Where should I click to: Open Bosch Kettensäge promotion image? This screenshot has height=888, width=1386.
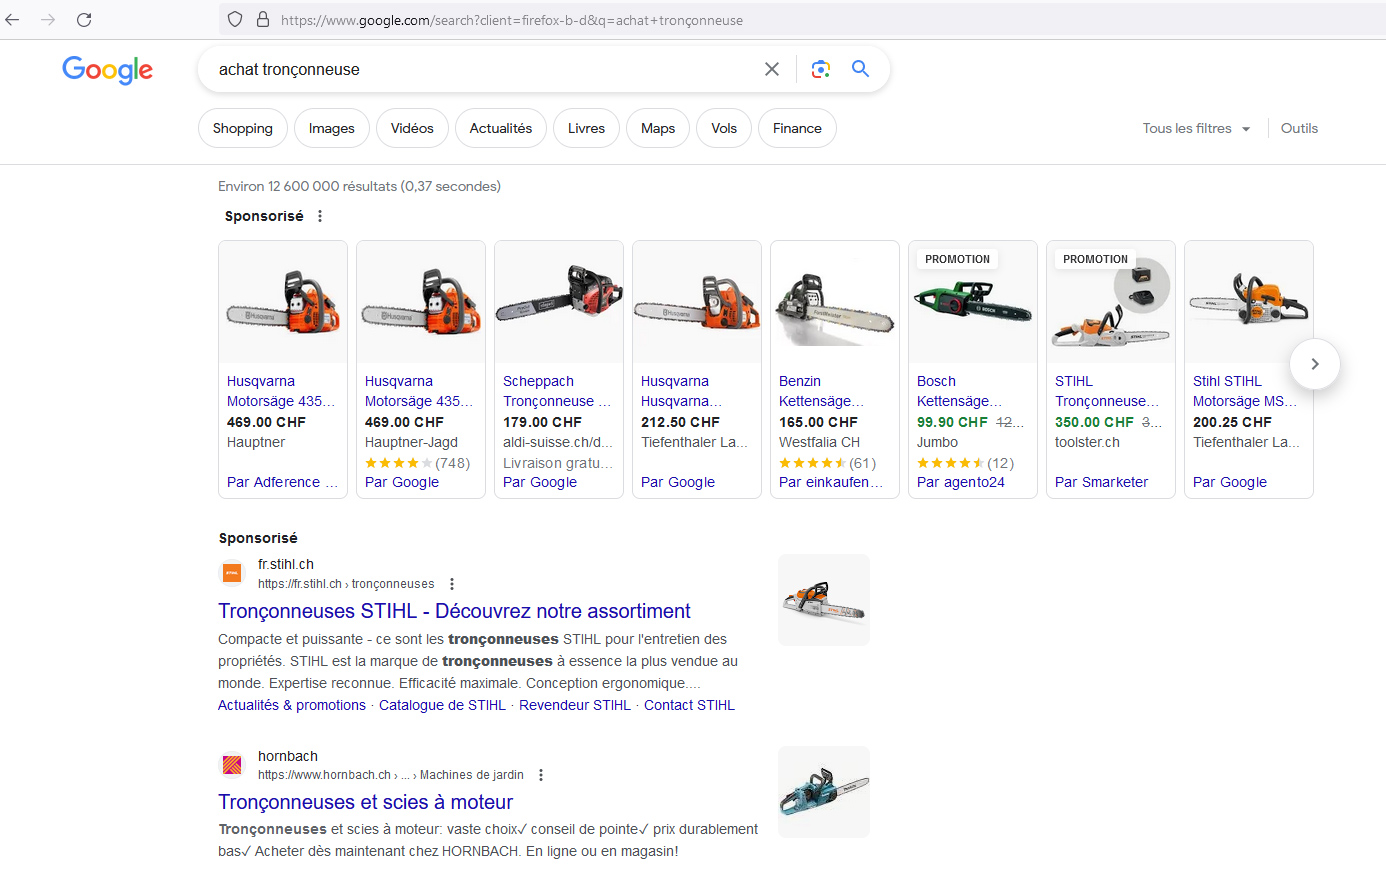point(973,302)
